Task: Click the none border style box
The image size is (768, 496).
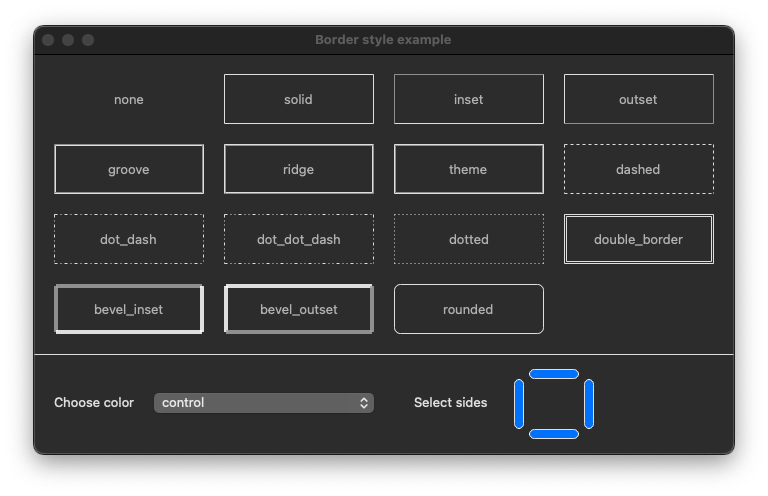Action: 129,99
